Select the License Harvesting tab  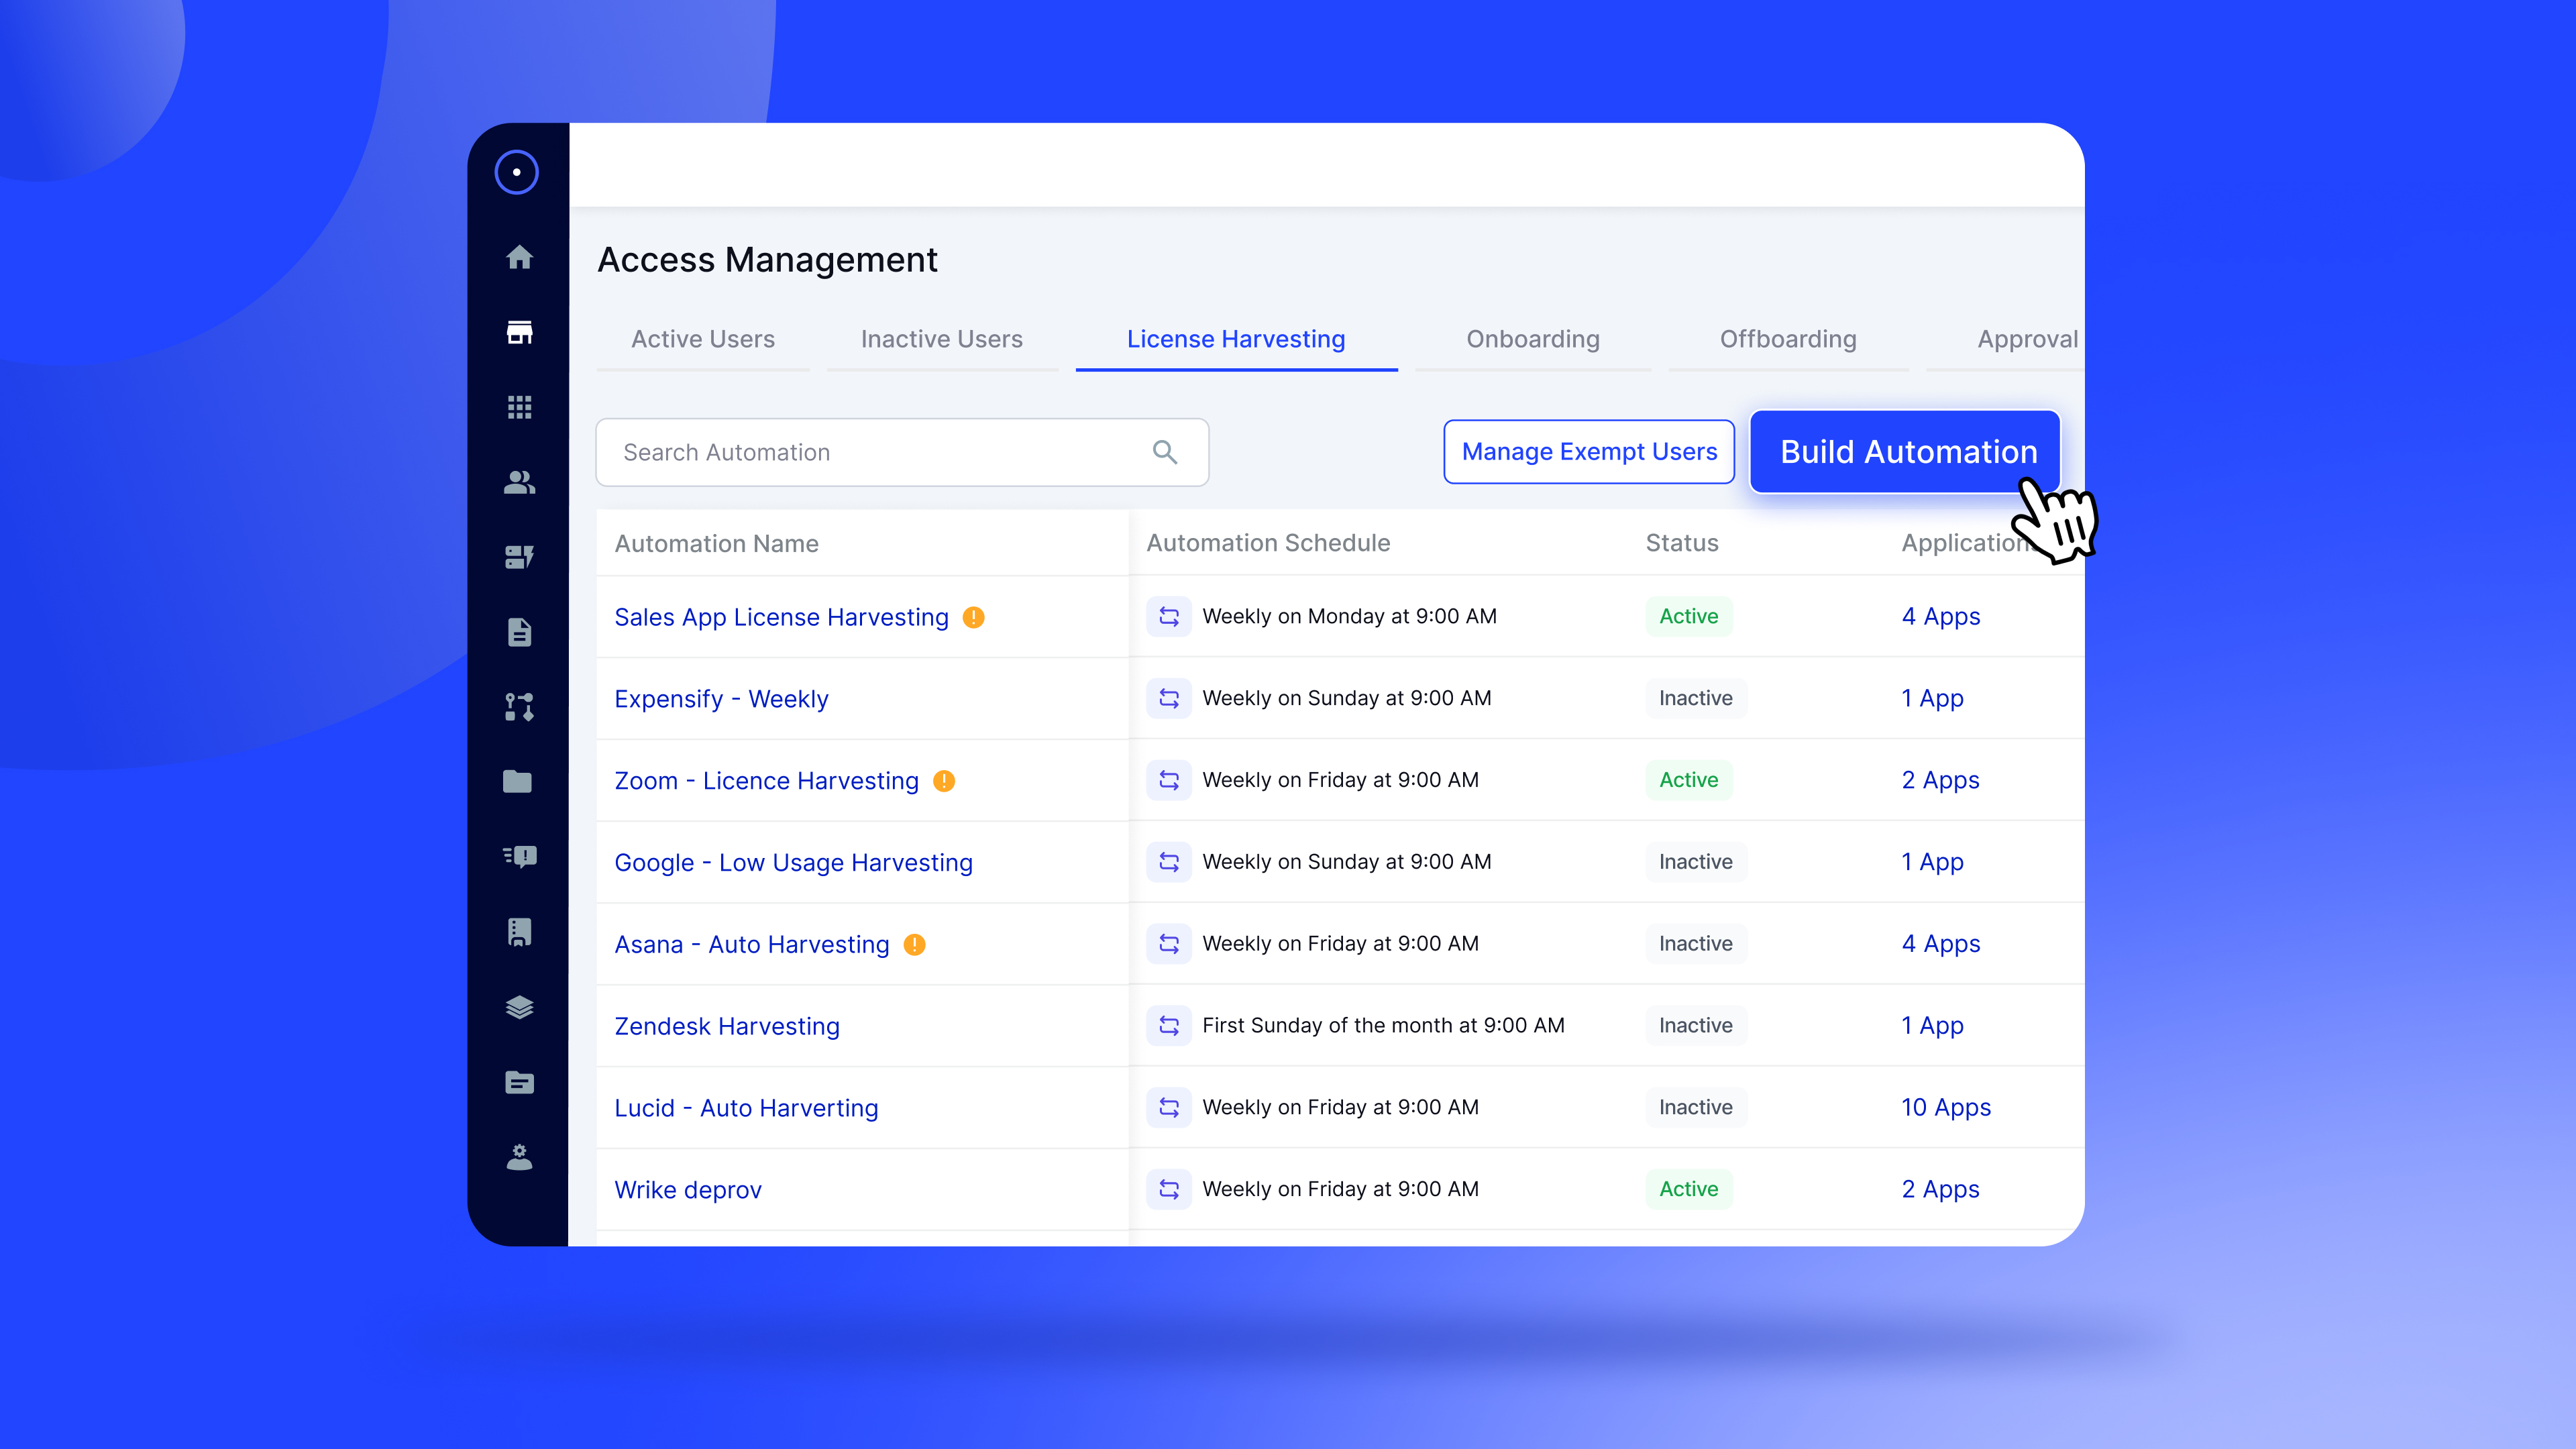[1236, 340]
